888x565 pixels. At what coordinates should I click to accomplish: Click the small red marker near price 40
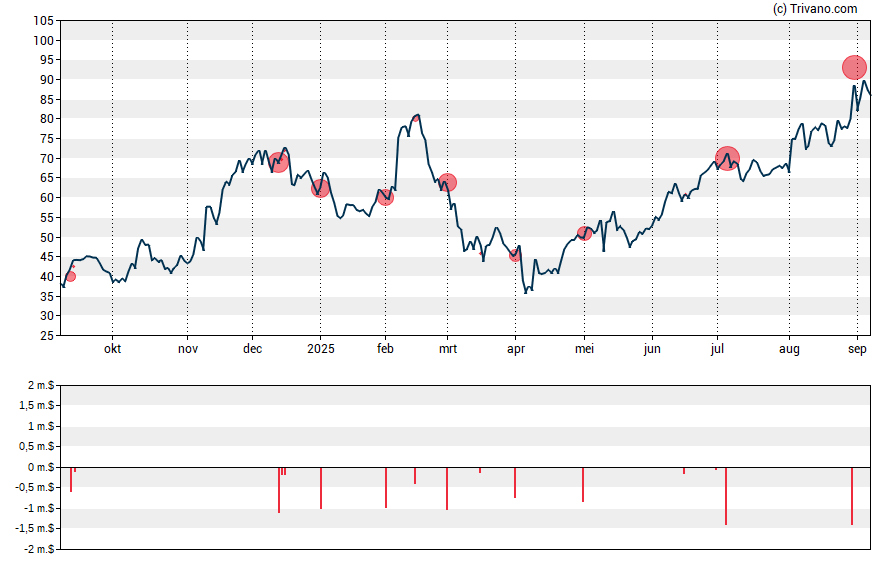pos(70,276)
